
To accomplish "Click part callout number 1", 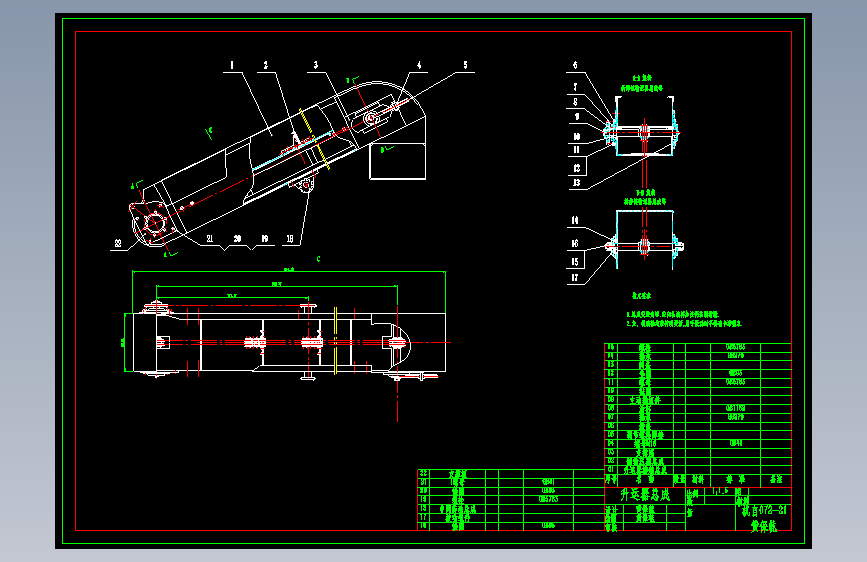I will [x=232, y=65].
